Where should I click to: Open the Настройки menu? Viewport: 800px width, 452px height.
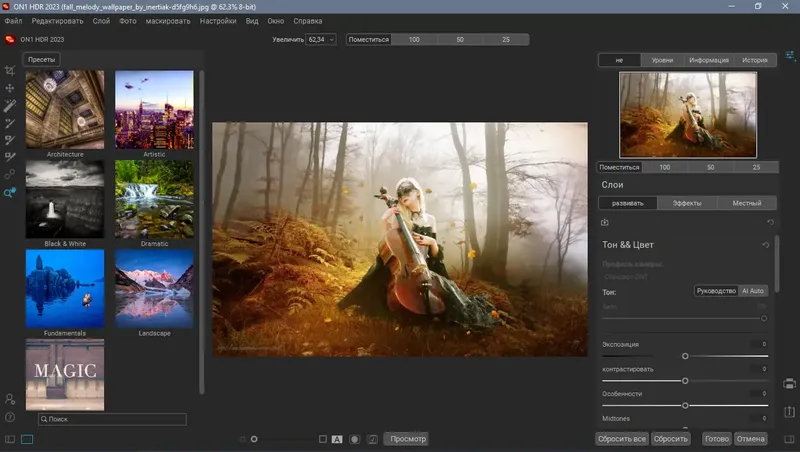(x=218, y=20)
